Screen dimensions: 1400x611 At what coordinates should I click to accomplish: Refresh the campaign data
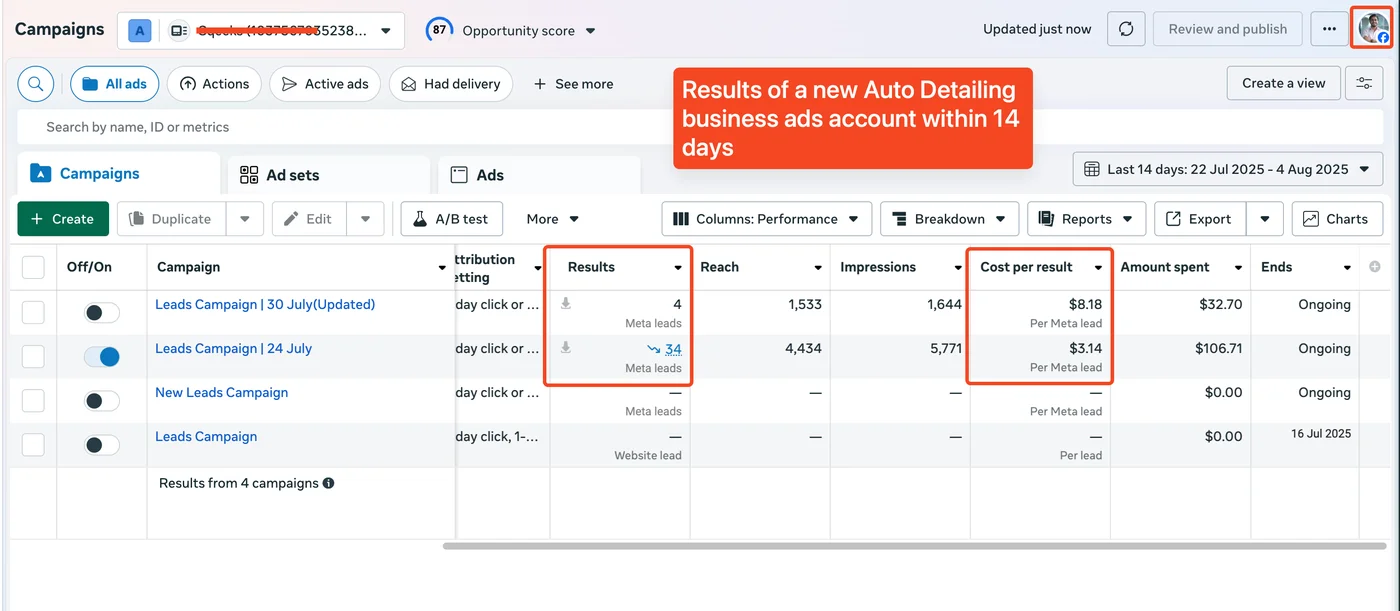click(1125, 28)
